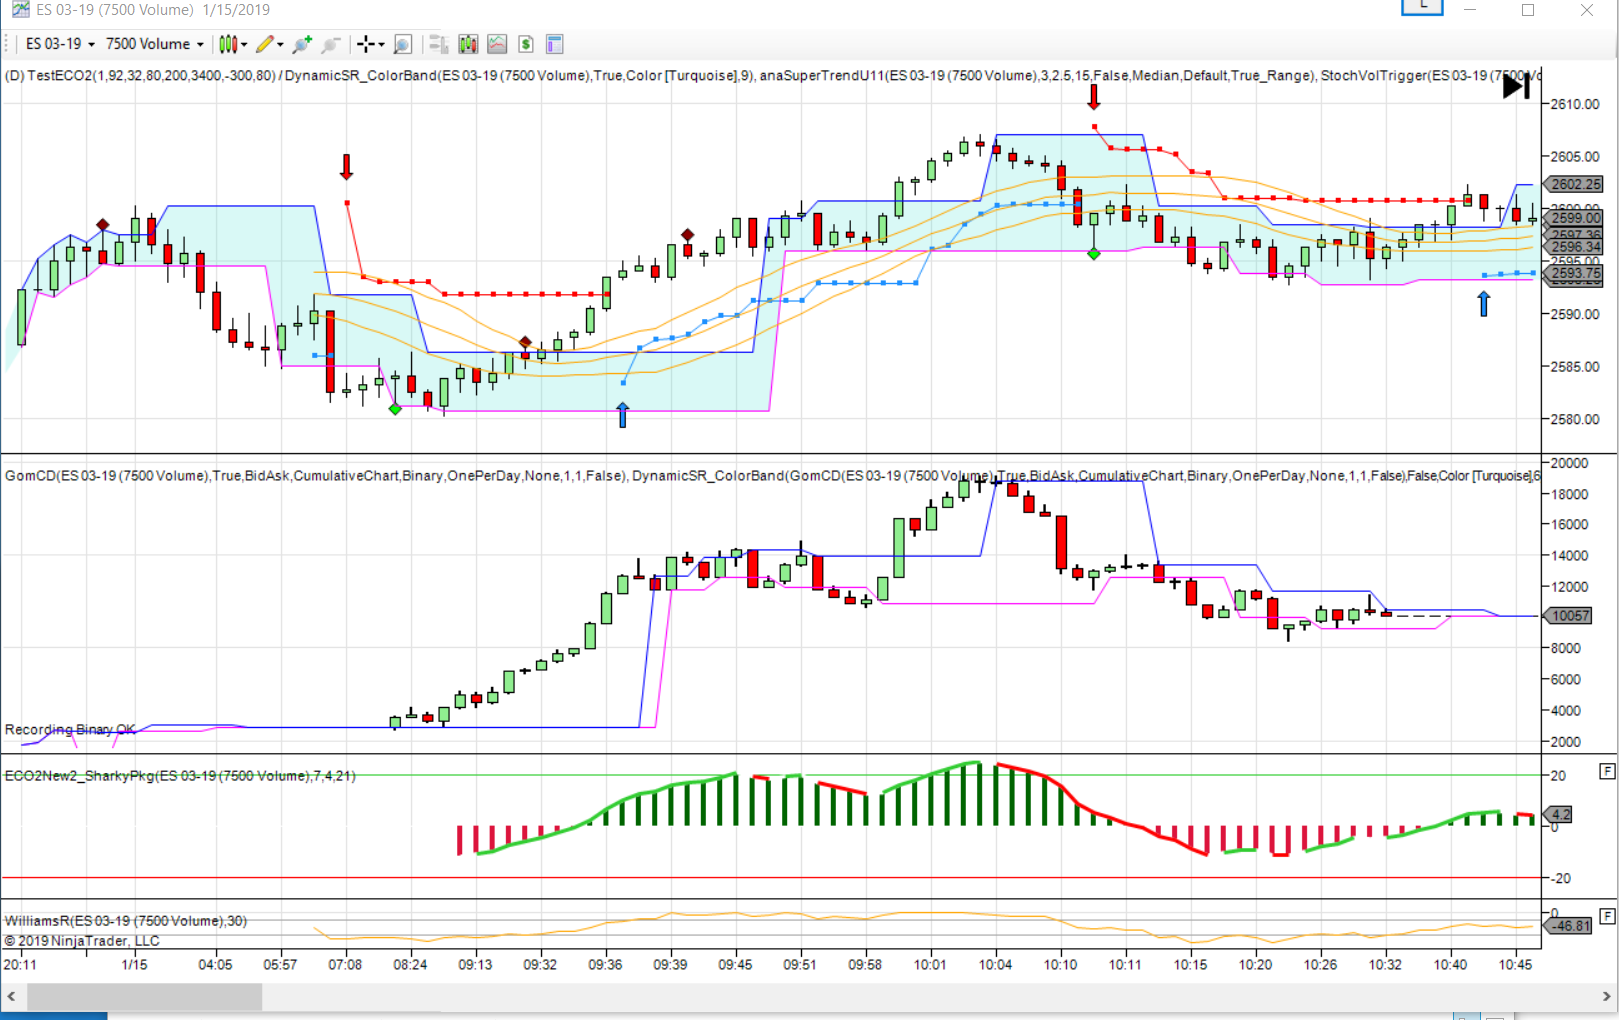Click the 10:45 time axis label

(1515, 965)
